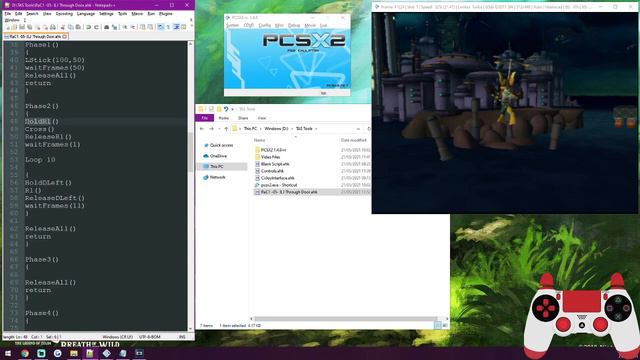The height and width of the screenshot is (360, 640).
Task: Open the Plugins menu in Notepad++
Action: [165, 14]
